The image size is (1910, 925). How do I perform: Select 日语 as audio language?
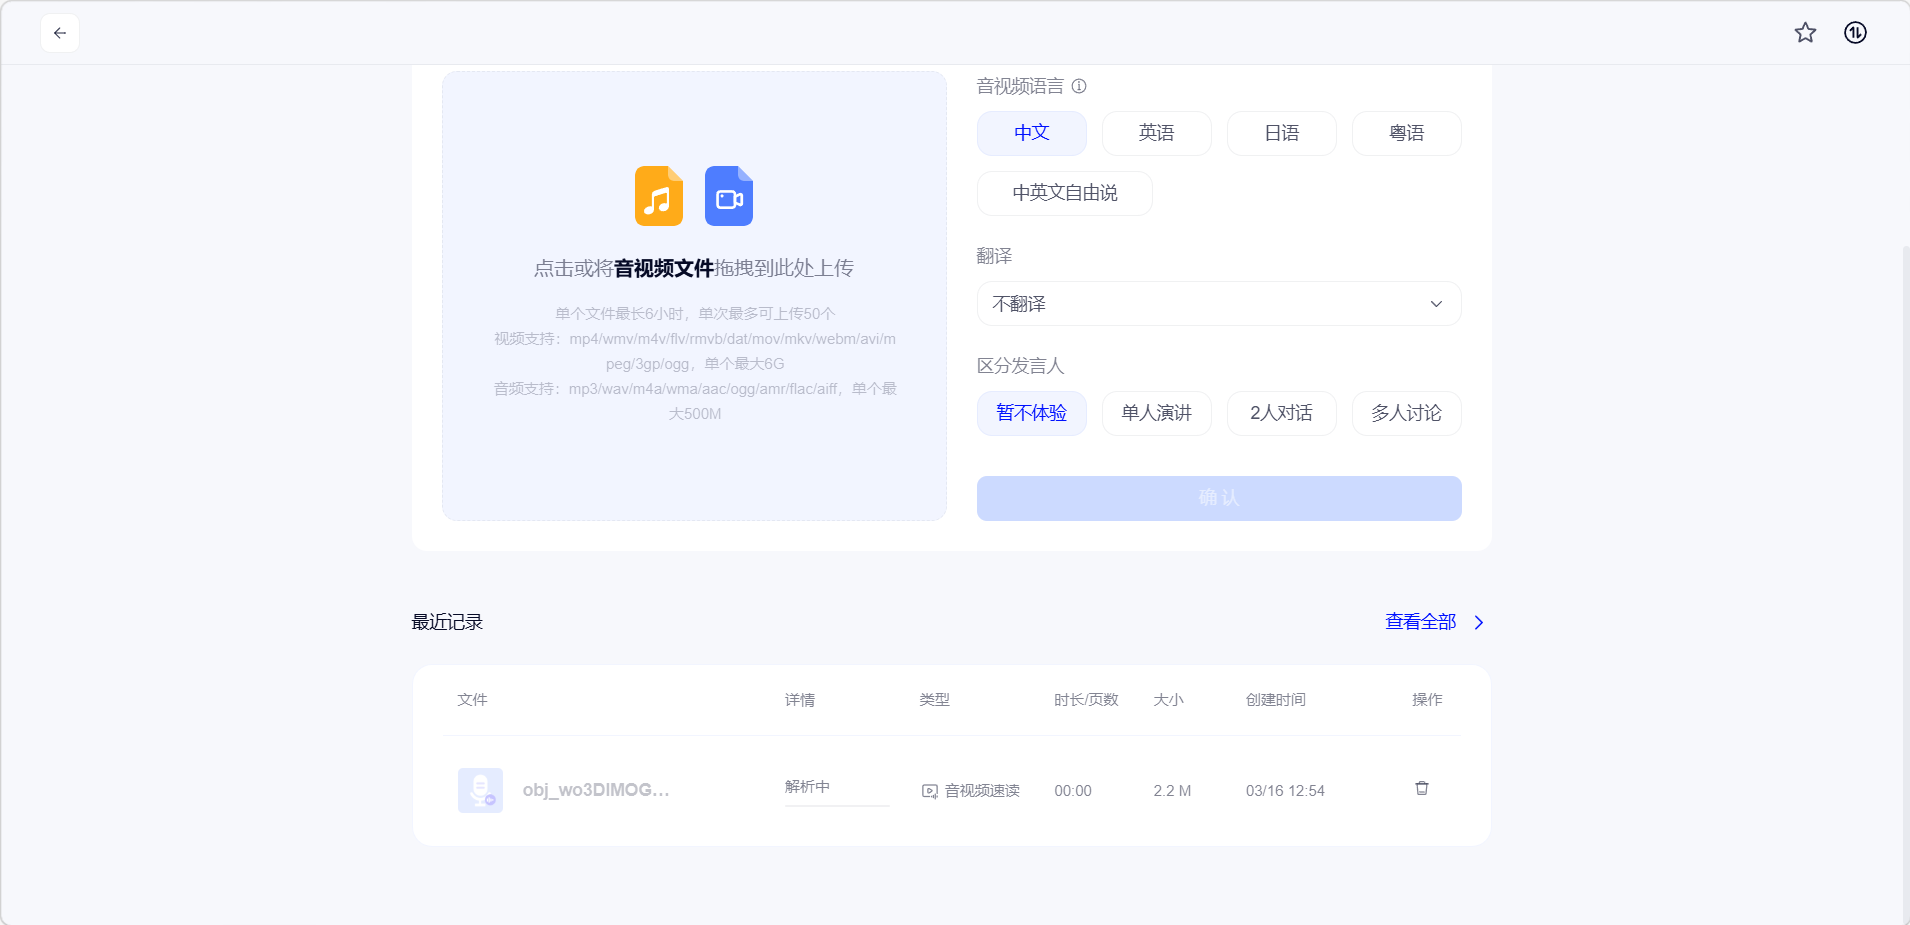click(x=1281, y=133)
